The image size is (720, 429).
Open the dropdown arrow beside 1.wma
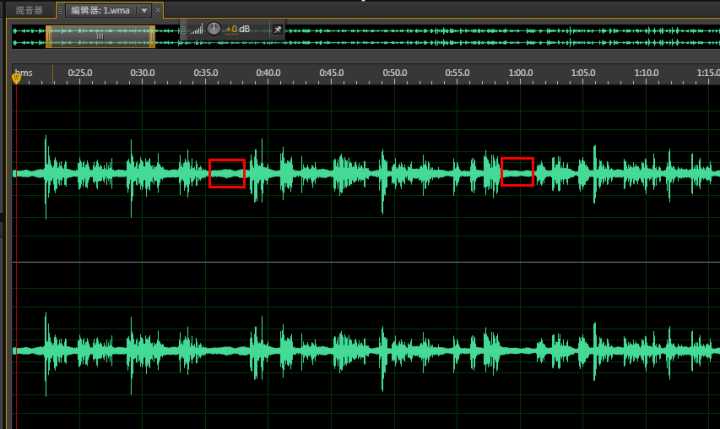click(x=144, y=10)
